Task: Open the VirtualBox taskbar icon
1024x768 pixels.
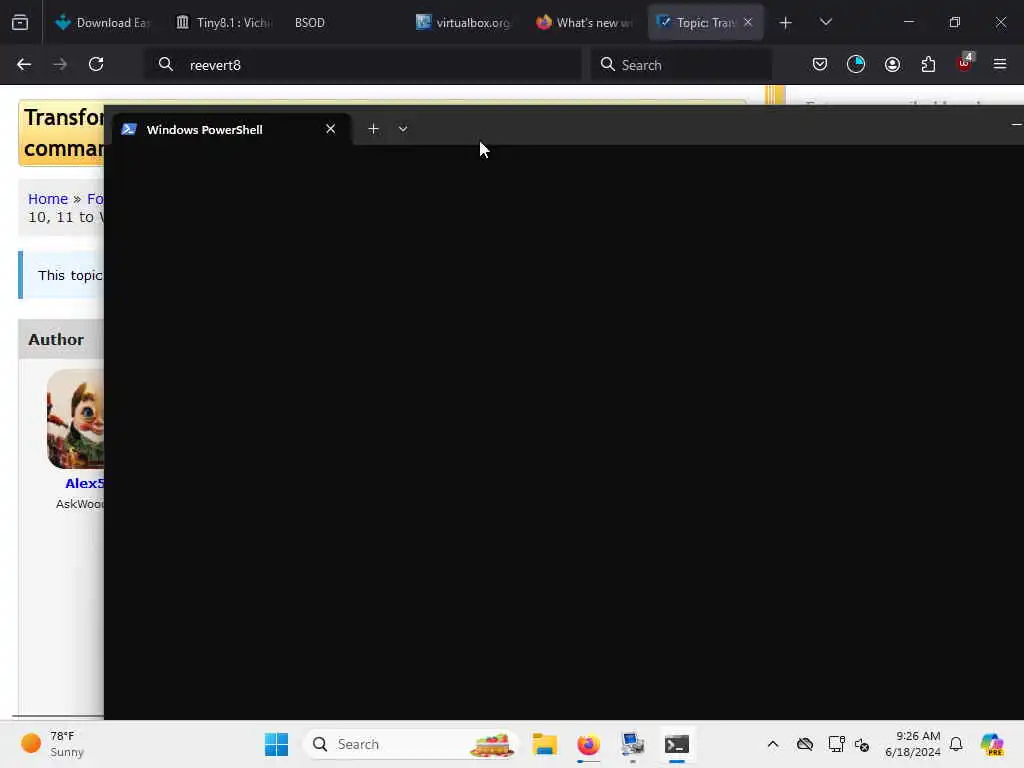Action: coord(632,744)
